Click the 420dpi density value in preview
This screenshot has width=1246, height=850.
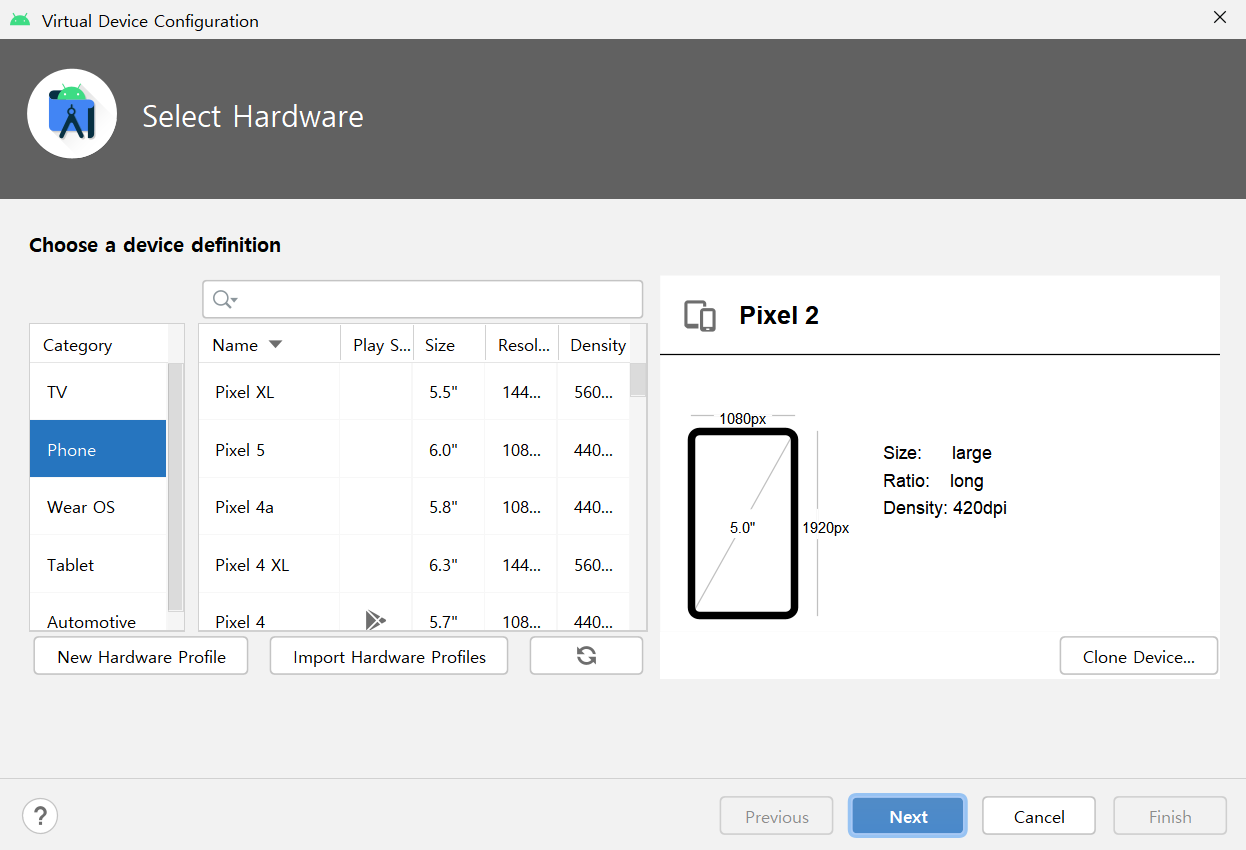tap(979, 508)
